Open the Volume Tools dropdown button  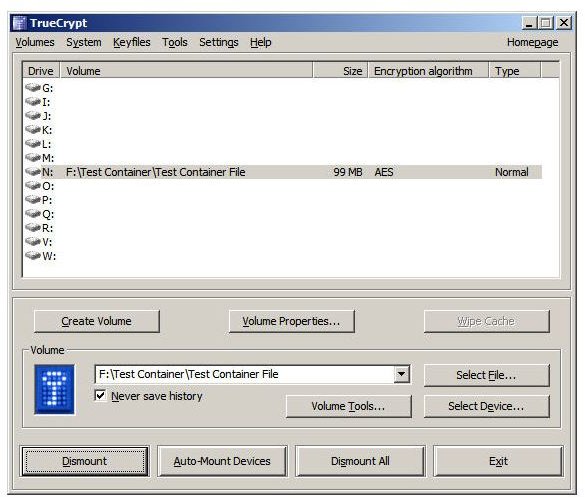348,406
